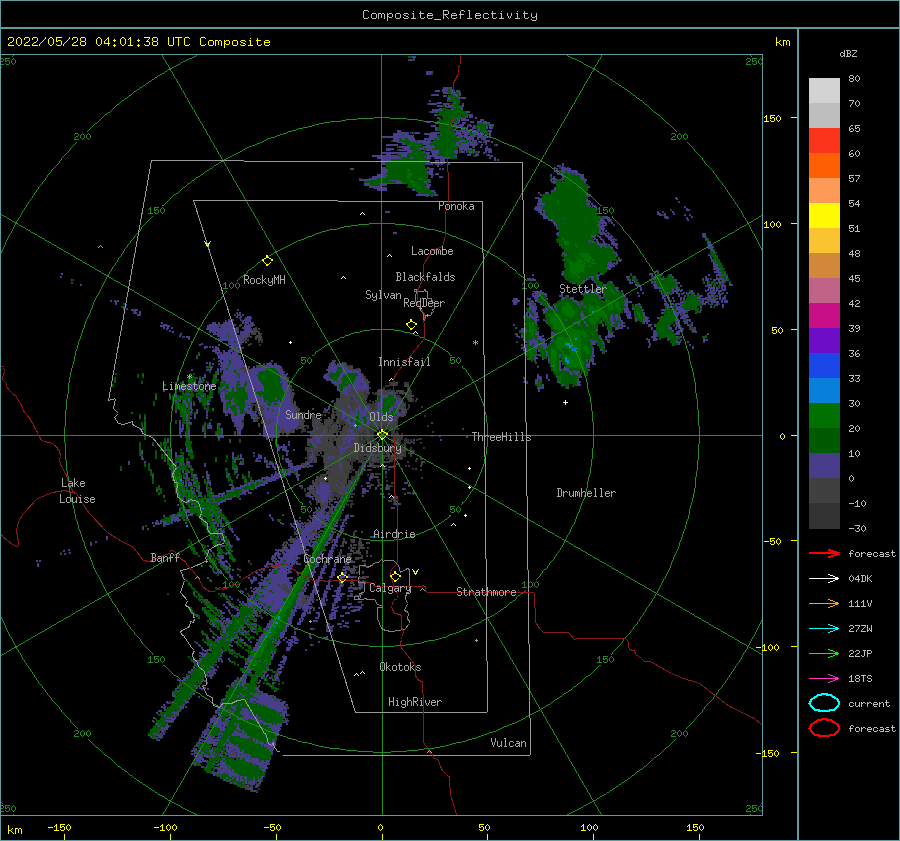900x841 pixels.
Task: Click the white 04DK arrow icon
Action: coord(824,579)
